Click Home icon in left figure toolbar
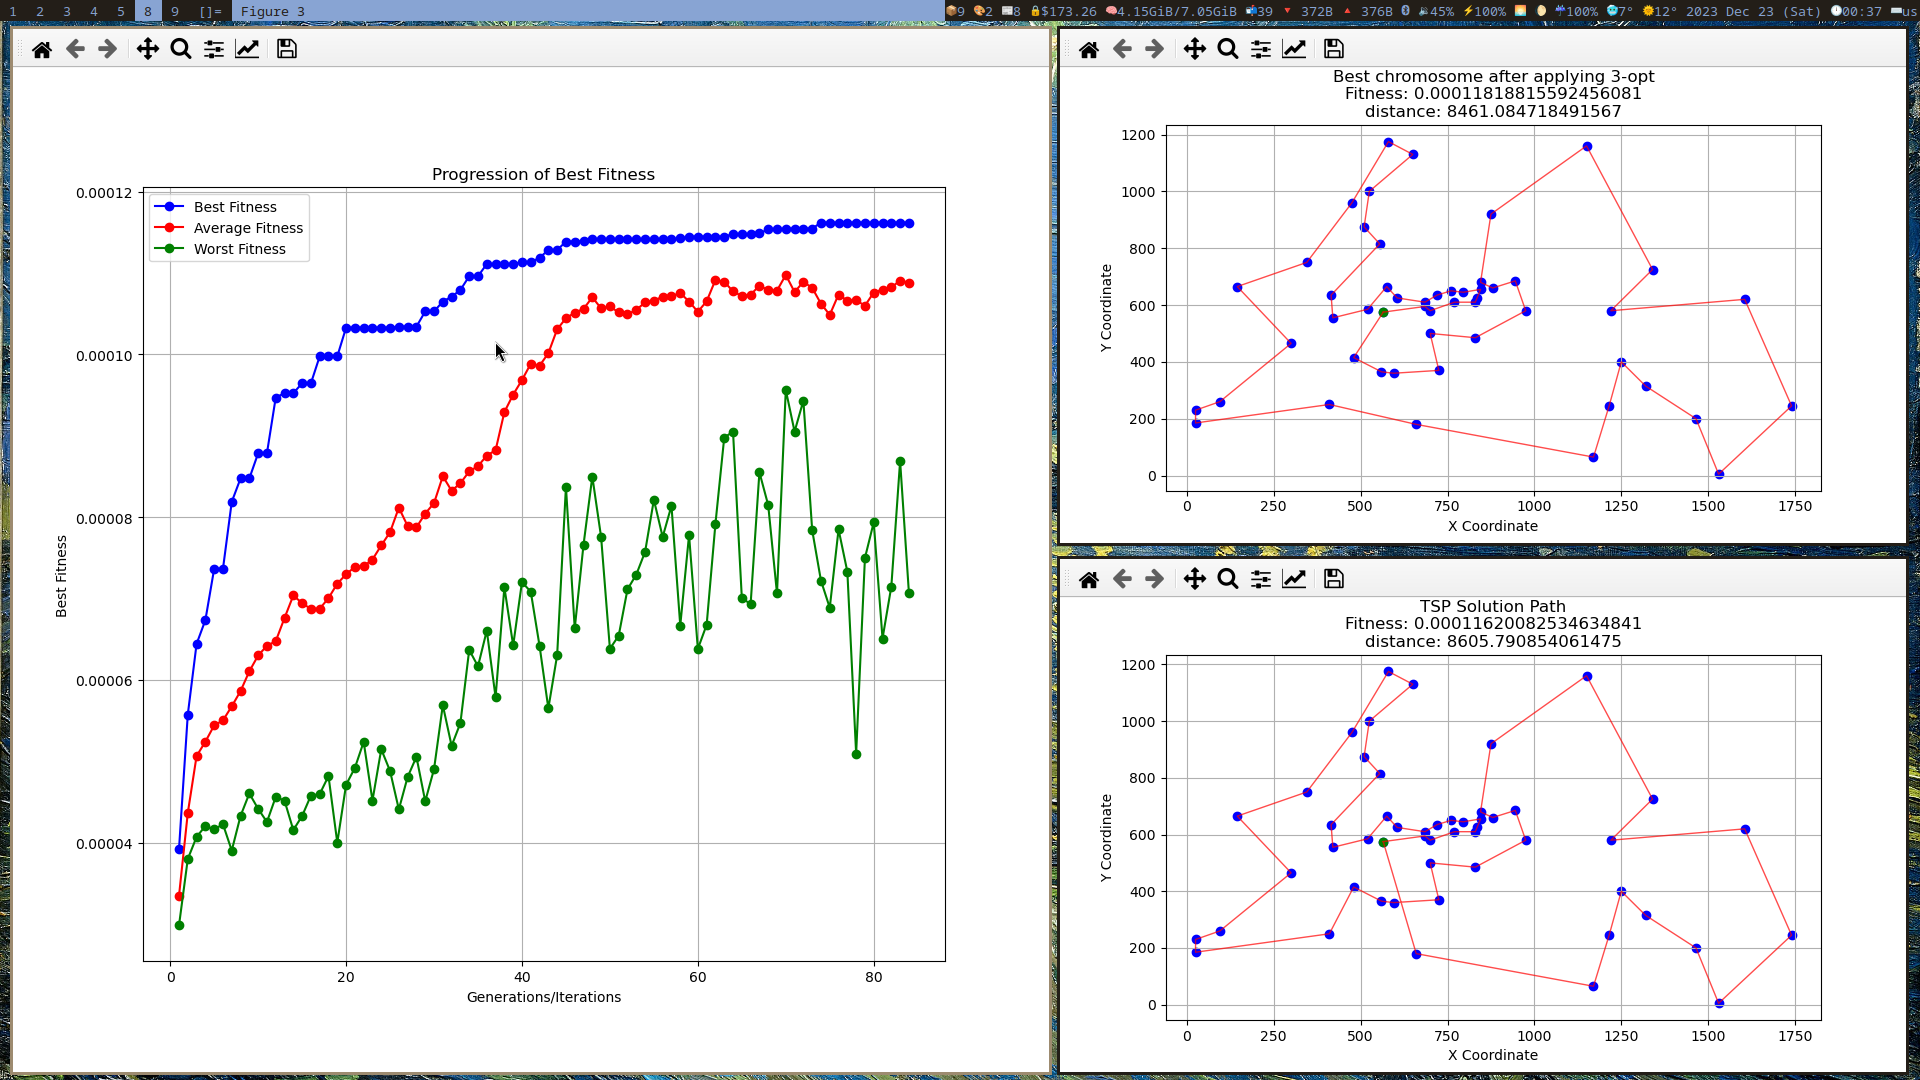 [42, 49]
